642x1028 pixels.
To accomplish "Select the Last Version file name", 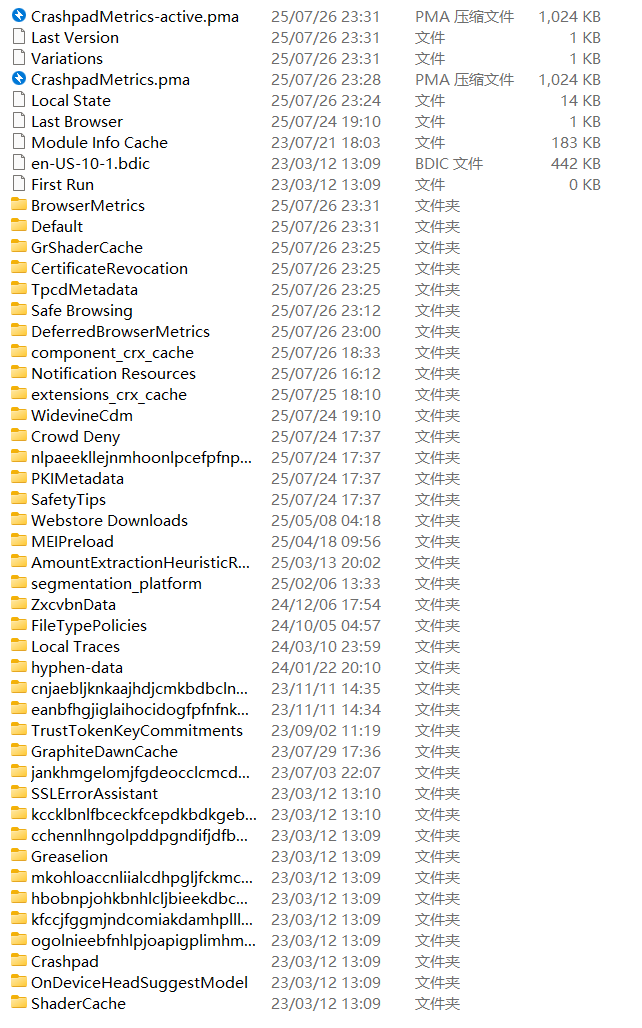I will (74, 37).
